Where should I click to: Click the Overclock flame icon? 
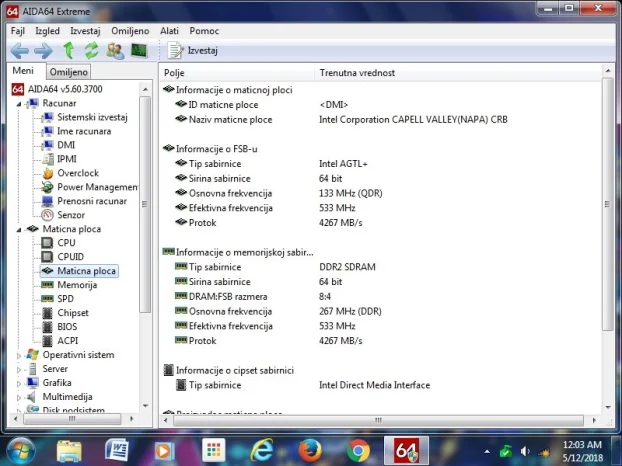click(x=48, y=173)
